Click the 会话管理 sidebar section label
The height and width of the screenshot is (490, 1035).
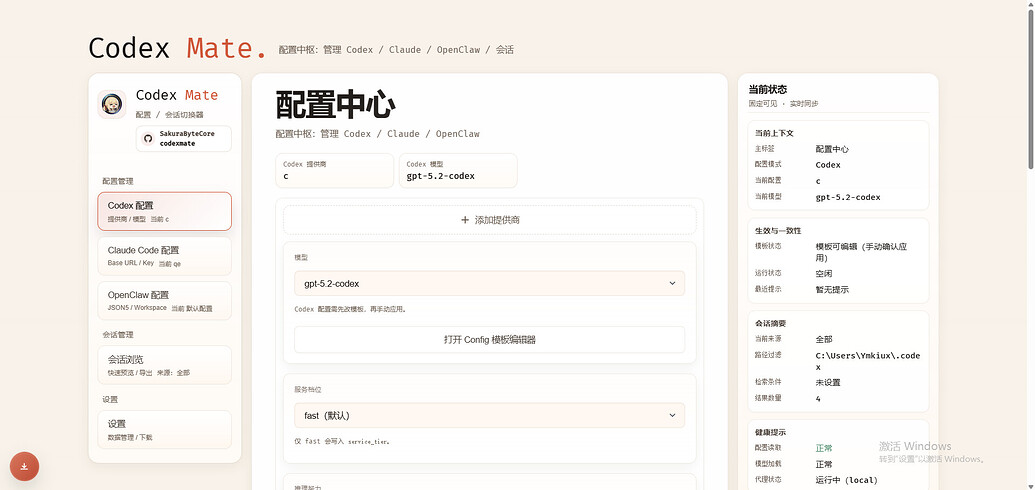coord(117,335)
